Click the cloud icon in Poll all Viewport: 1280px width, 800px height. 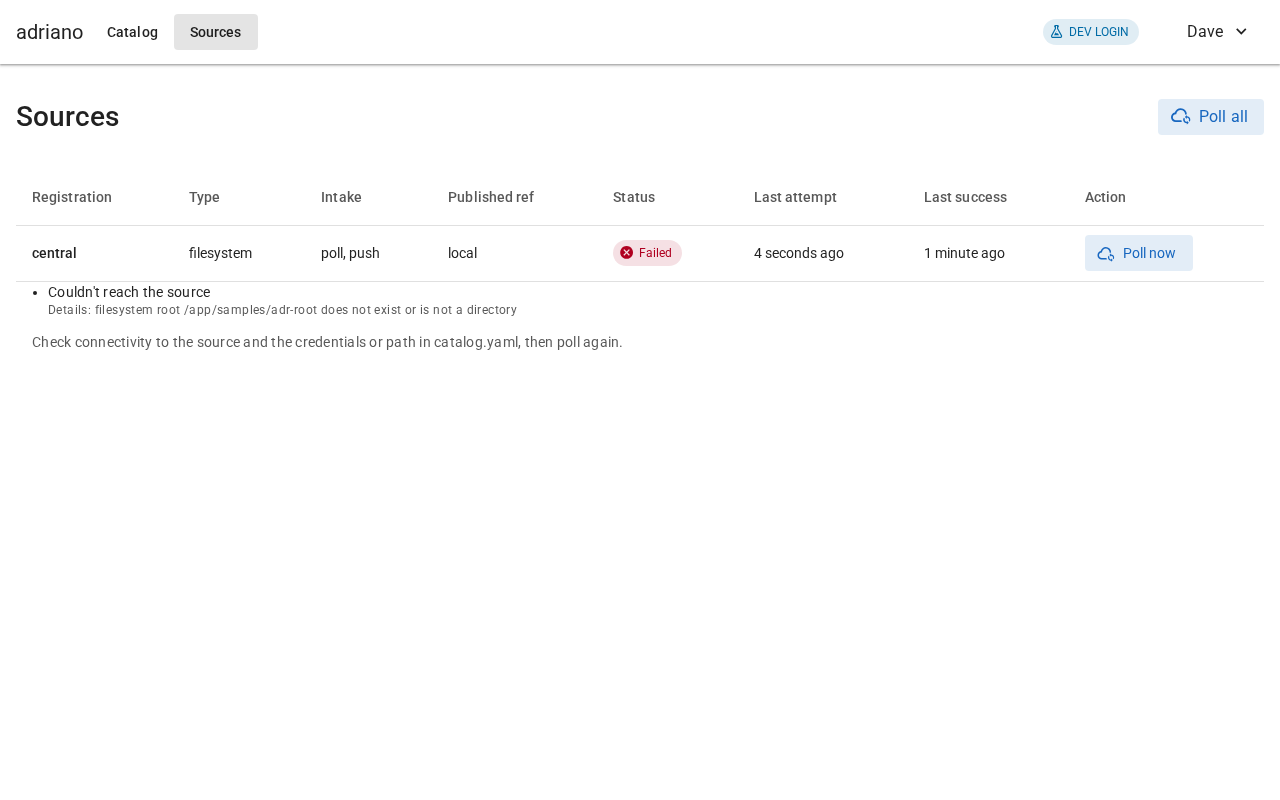pyautogui.click(x=1181, y=117)
